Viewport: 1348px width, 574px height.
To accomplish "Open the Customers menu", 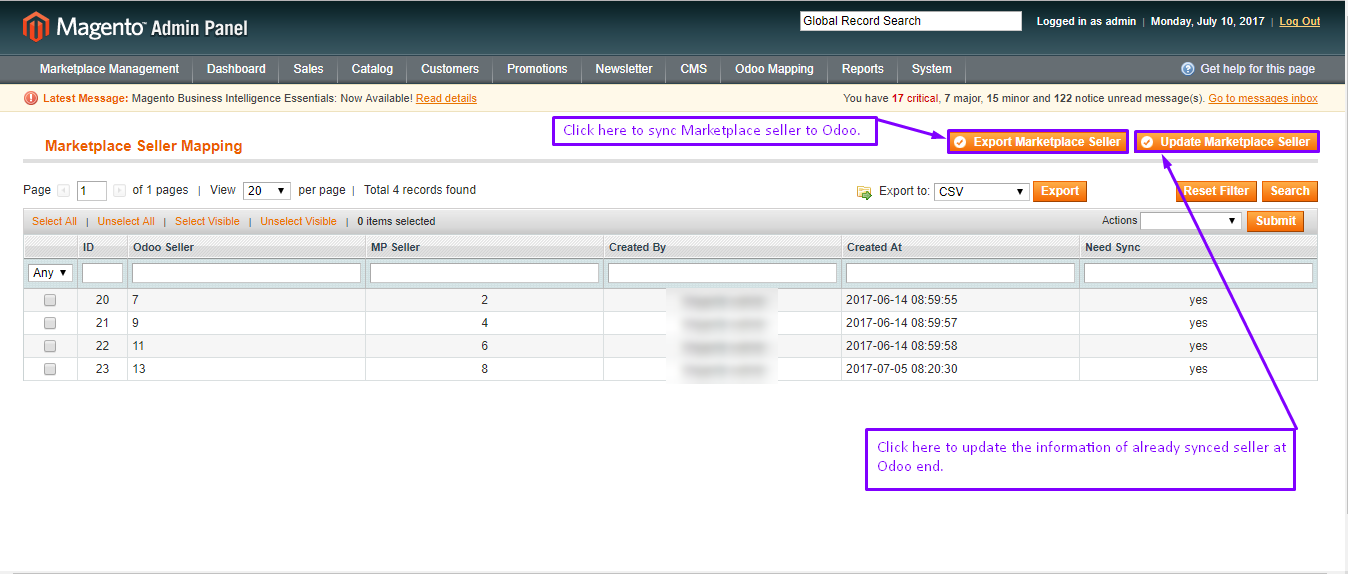I will click(x=450, y=69).
